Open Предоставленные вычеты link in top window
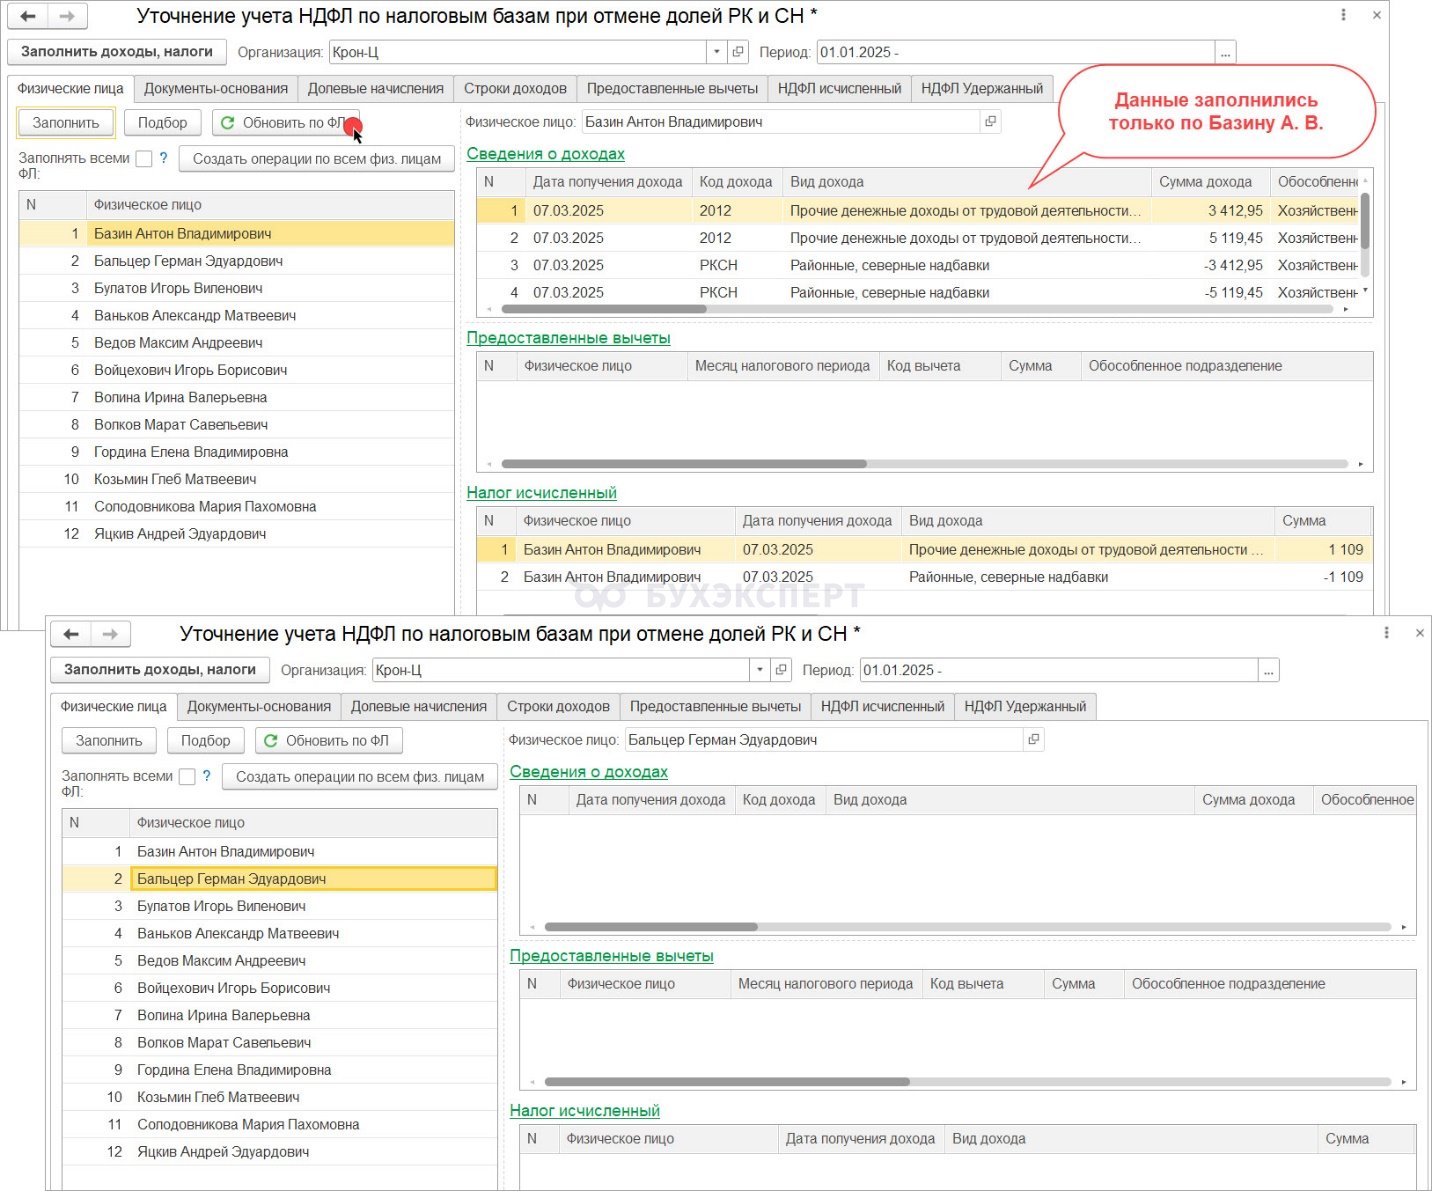The width and height of the screenshot is (1432, 1191). pos(568,337)
